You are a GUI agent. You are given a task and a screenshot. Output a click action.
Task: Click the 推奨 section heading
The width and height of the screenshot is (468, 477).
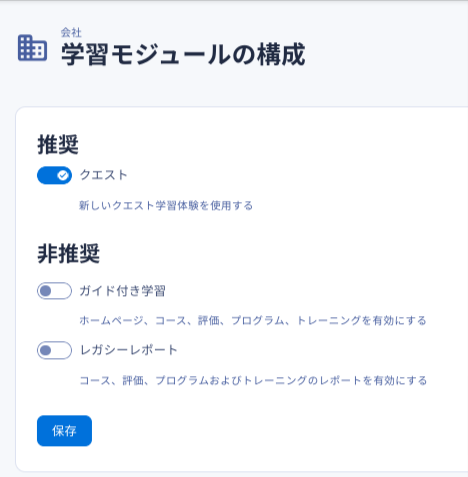coord(58,145)
